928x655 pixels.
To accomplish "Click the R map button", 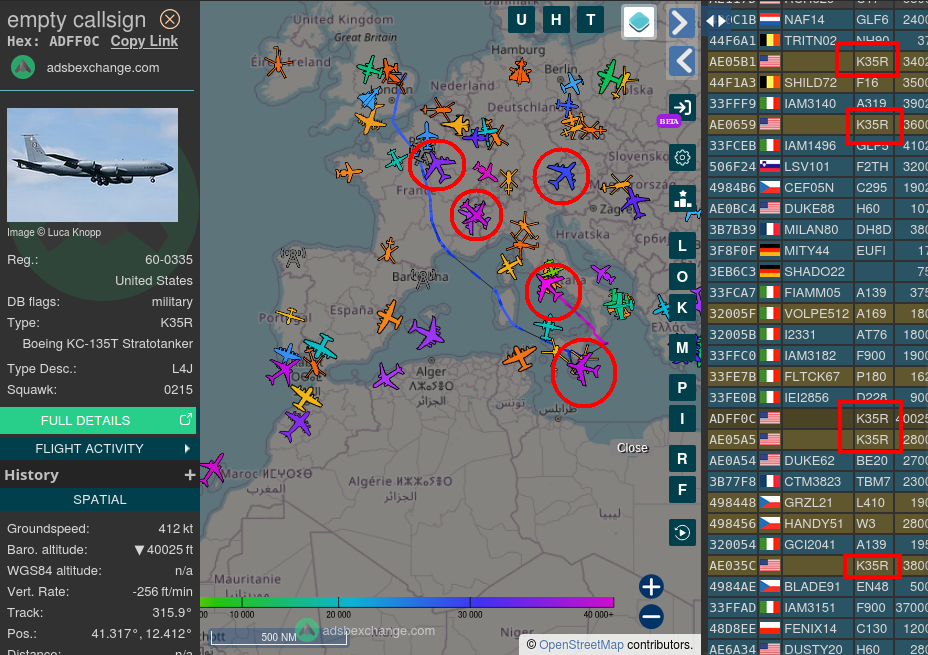I will point(682,459).
